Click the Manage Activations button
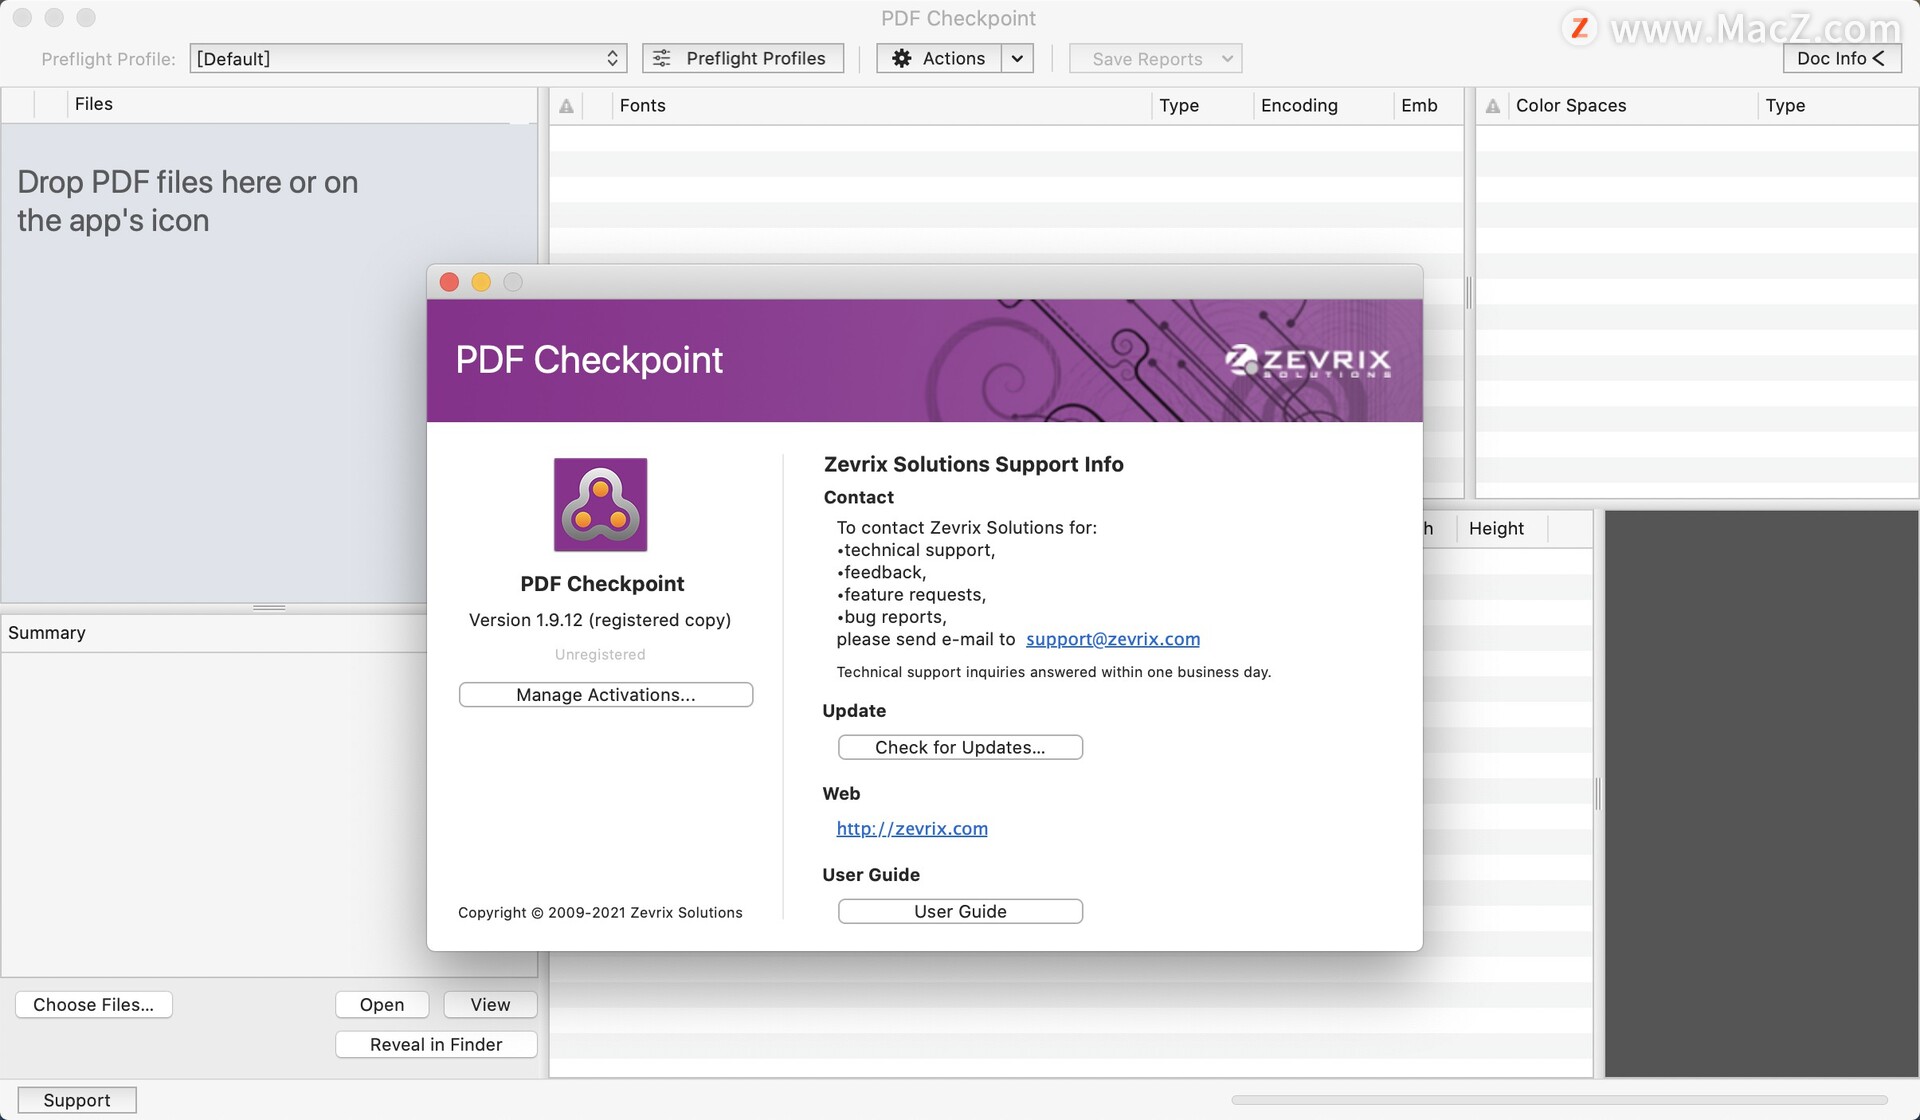 coord(604,693)
